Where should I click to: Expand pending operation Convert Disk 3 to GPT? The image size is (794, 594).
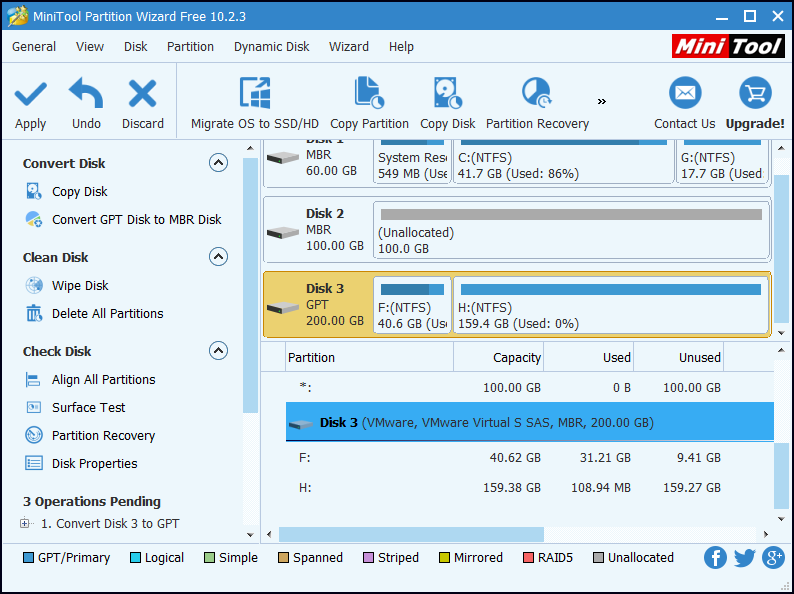(x=24, y=524)
